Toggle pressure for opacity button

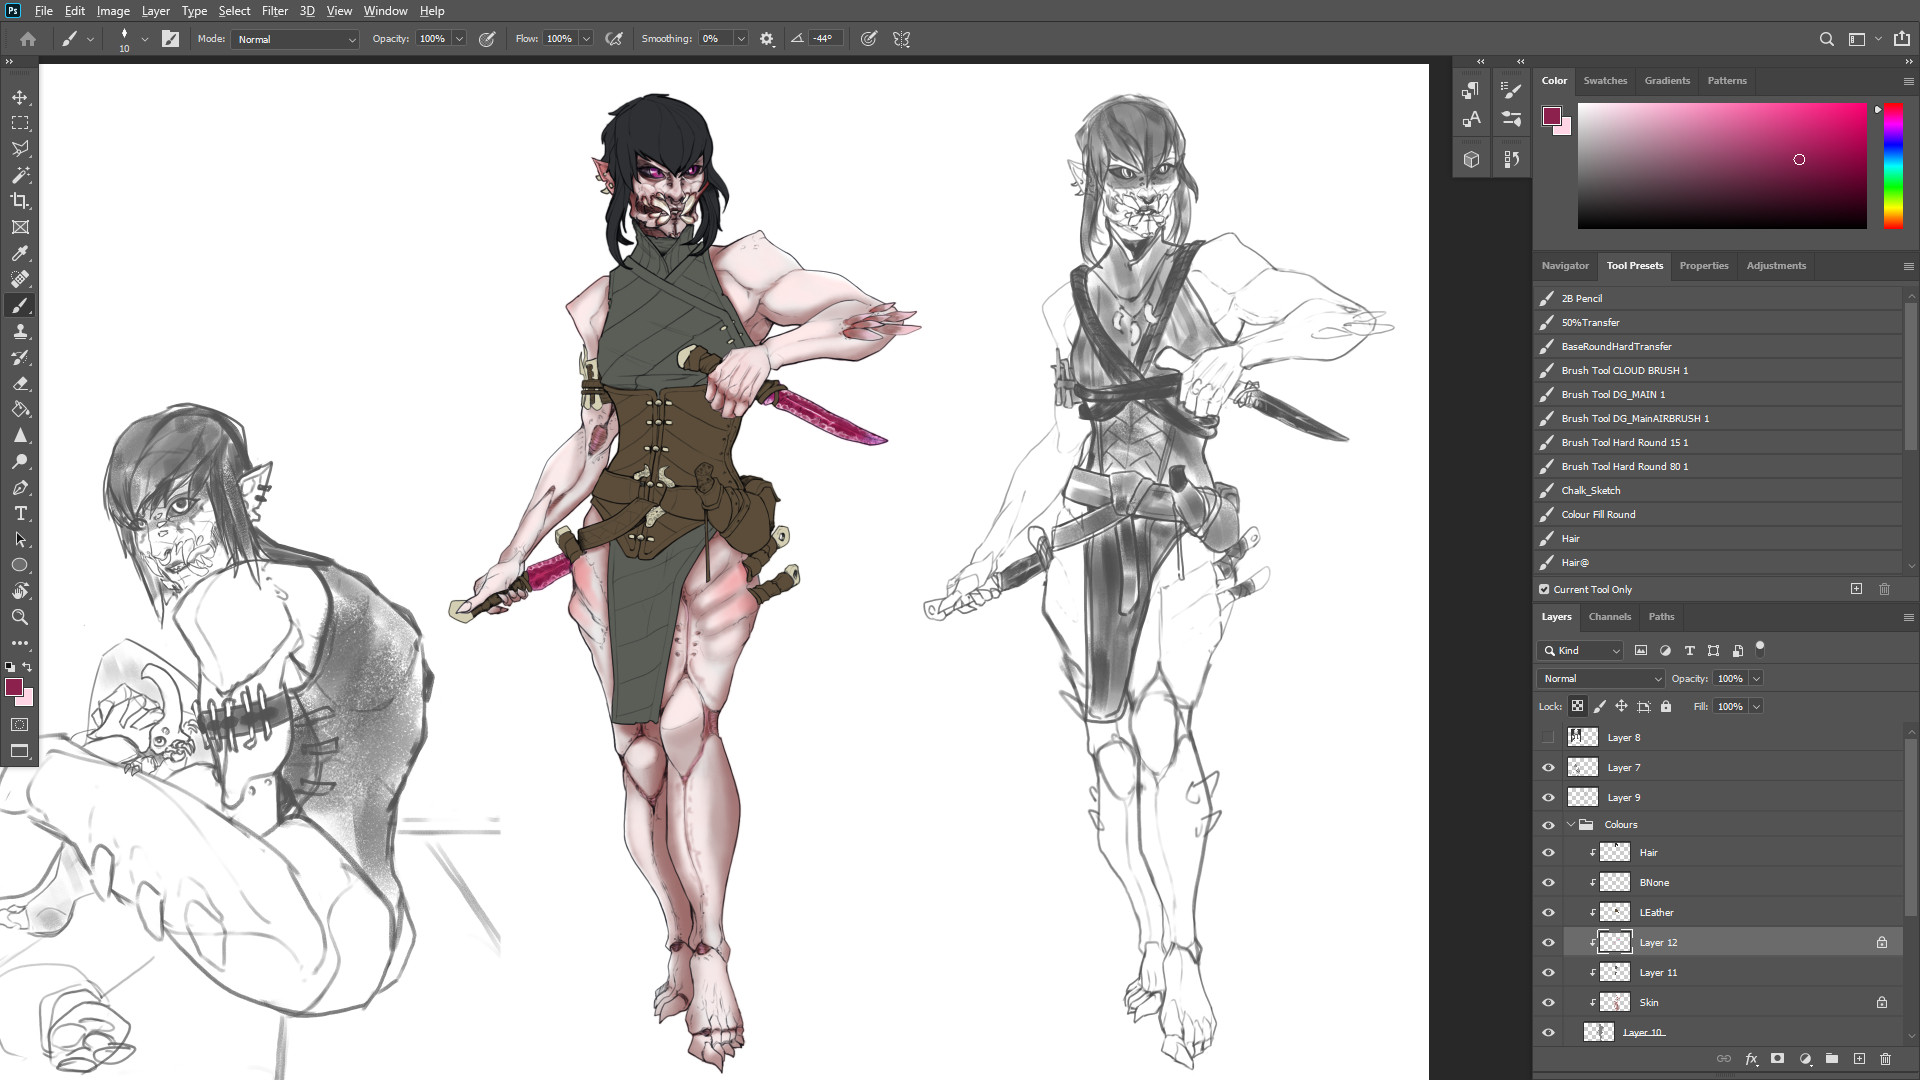[487, 39]
